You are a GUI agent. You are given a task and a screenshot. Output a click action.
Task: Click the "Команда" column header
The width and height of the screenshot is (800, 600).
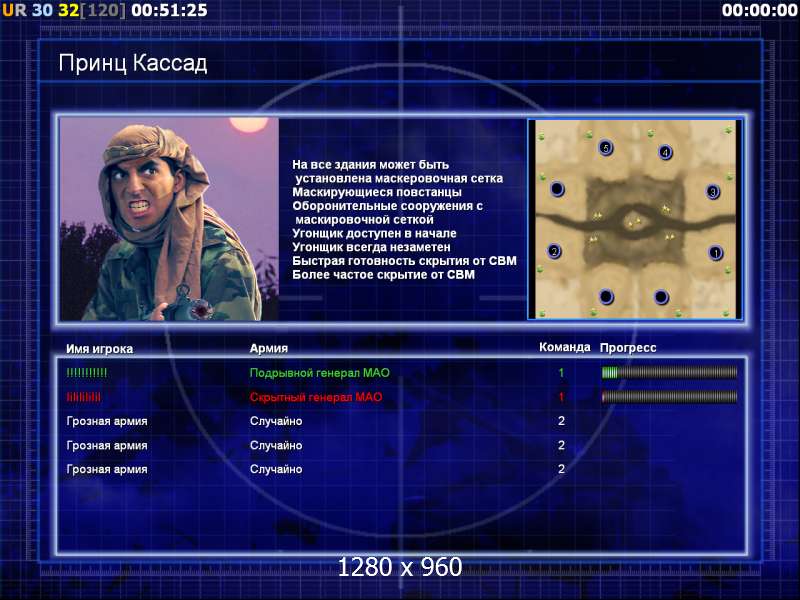[x=564, y=347]
